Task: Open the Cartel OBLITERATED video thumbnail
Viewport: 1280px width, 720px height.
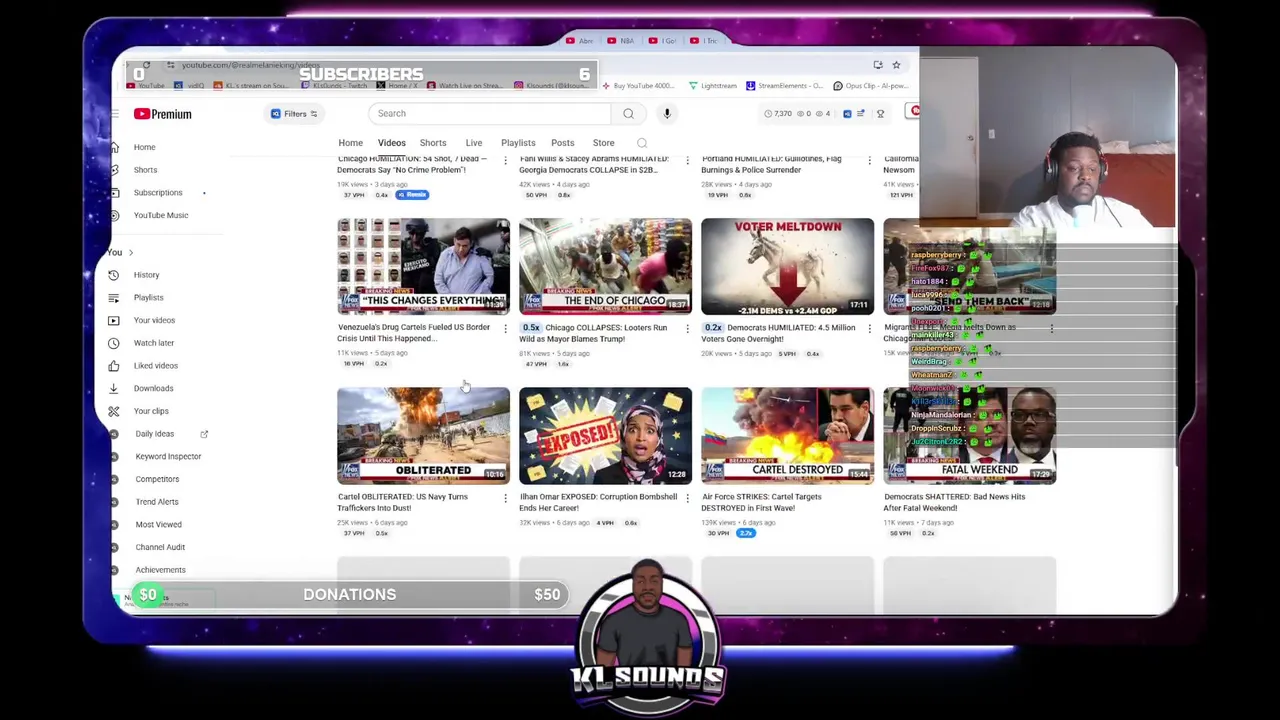Action: tap(423, 435)
